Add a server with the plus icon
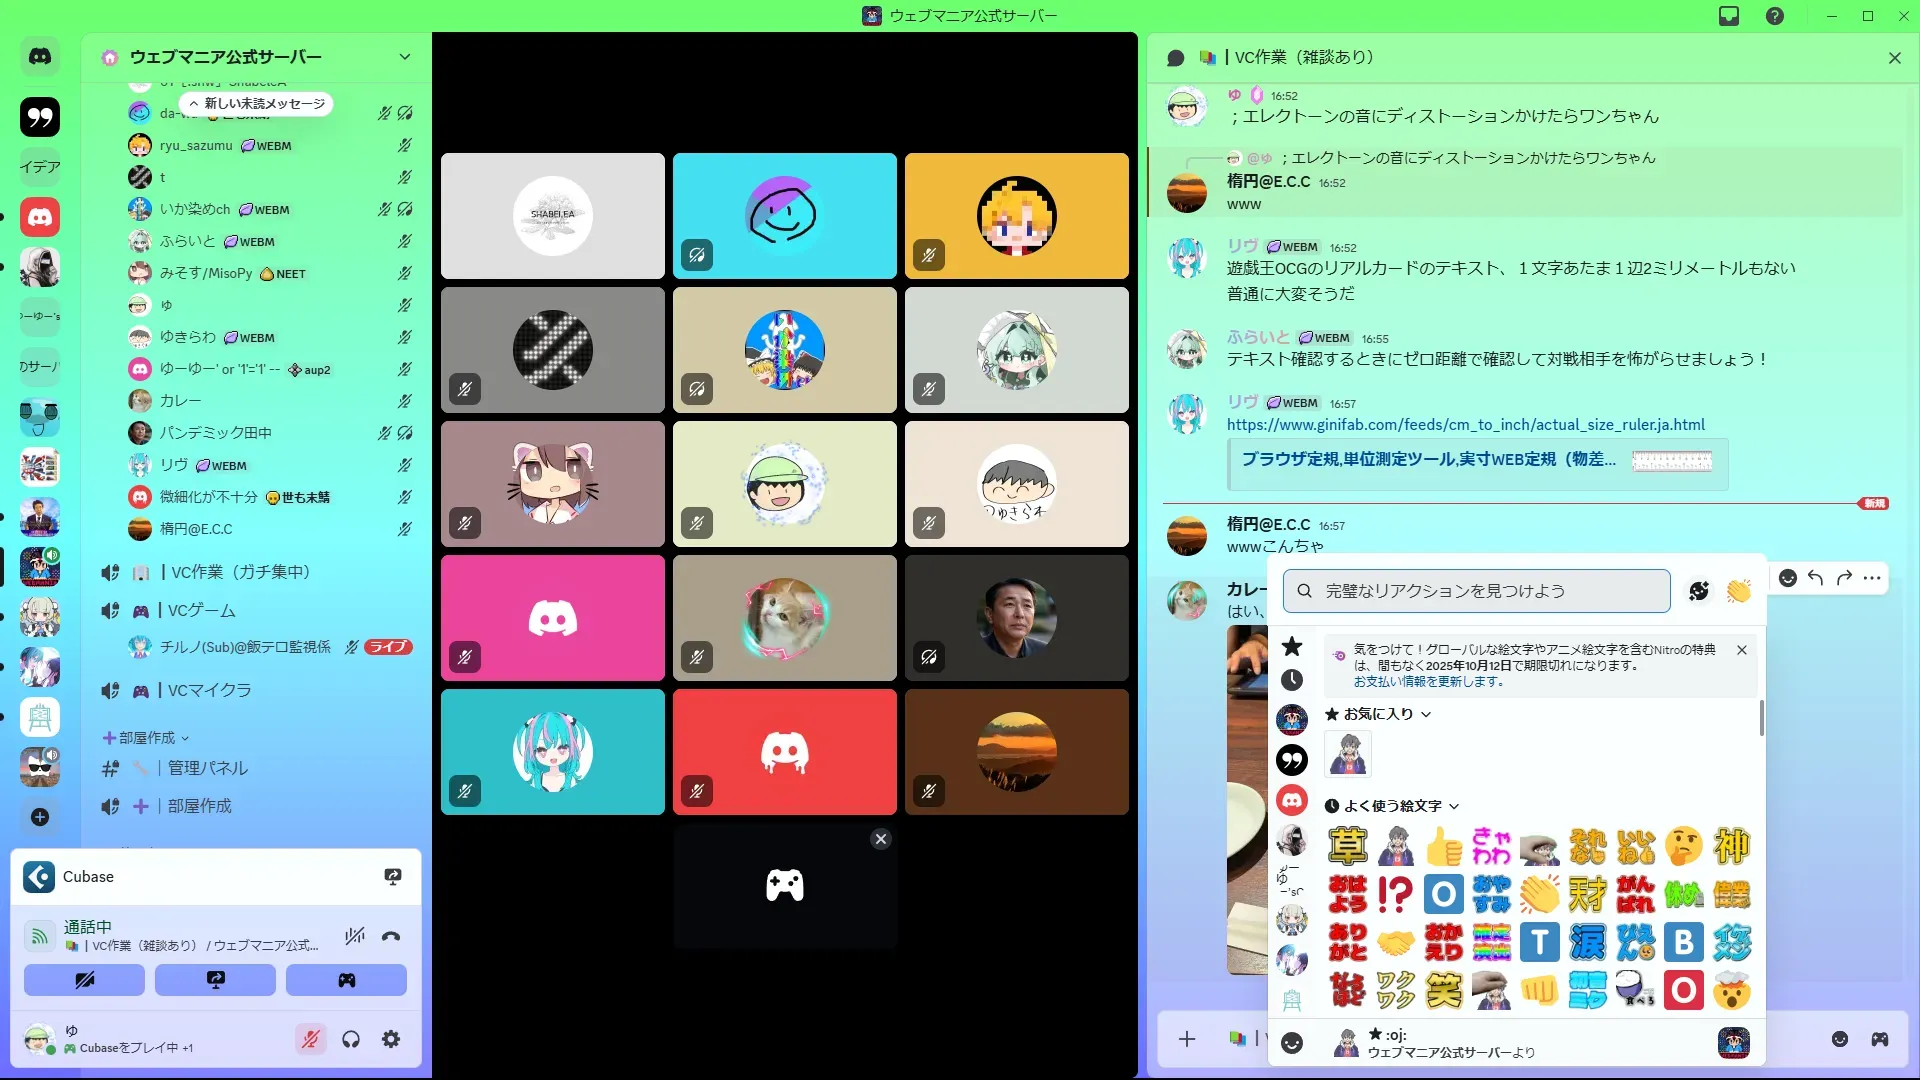The height and width of the screenshot is (1080, 1920). pyautogui.click(x=40, y=818)
